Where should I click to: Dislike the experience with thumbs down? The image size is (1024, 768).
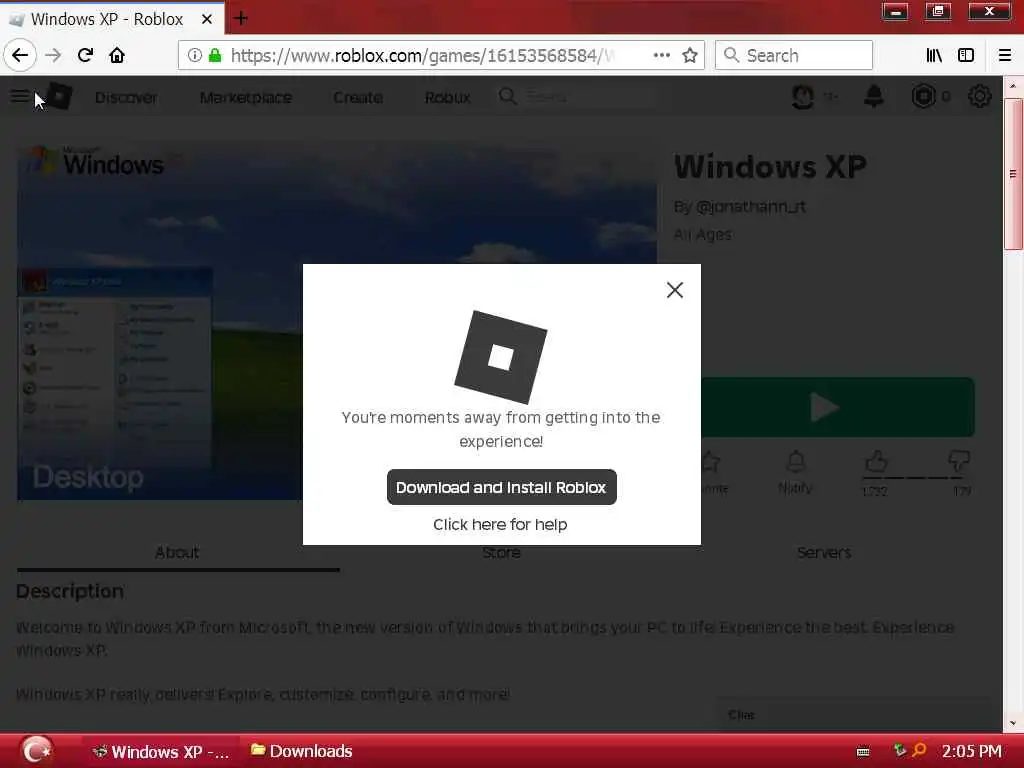coord(959,462)
